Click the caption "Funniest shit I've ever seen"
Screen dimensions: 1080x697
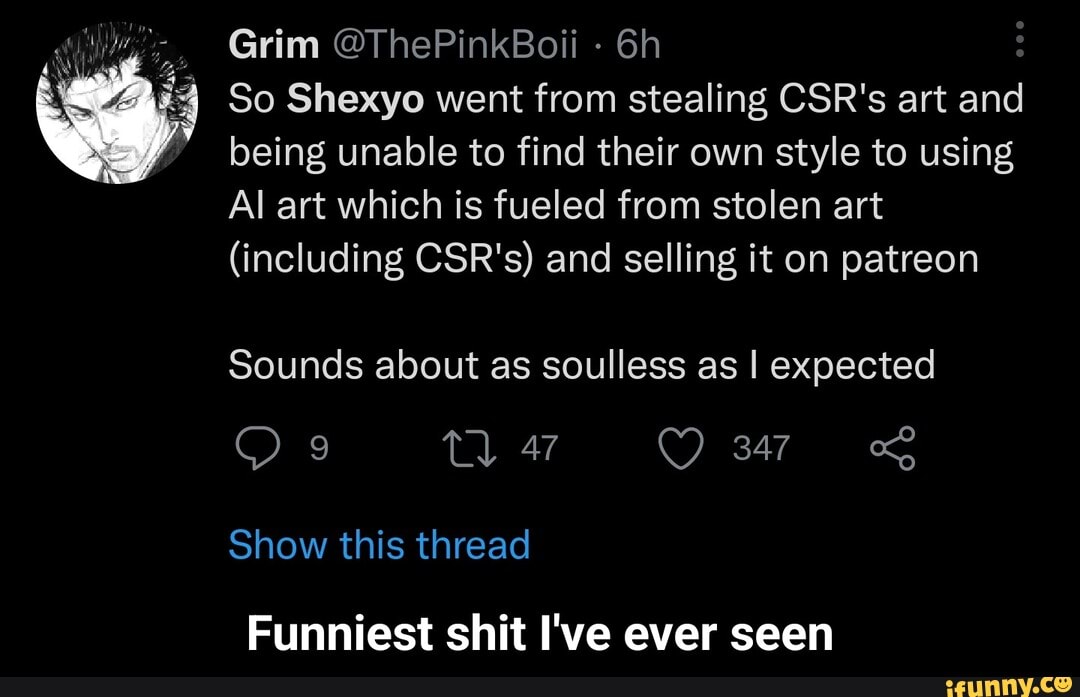pyautogui.click(x=540, y=632)
